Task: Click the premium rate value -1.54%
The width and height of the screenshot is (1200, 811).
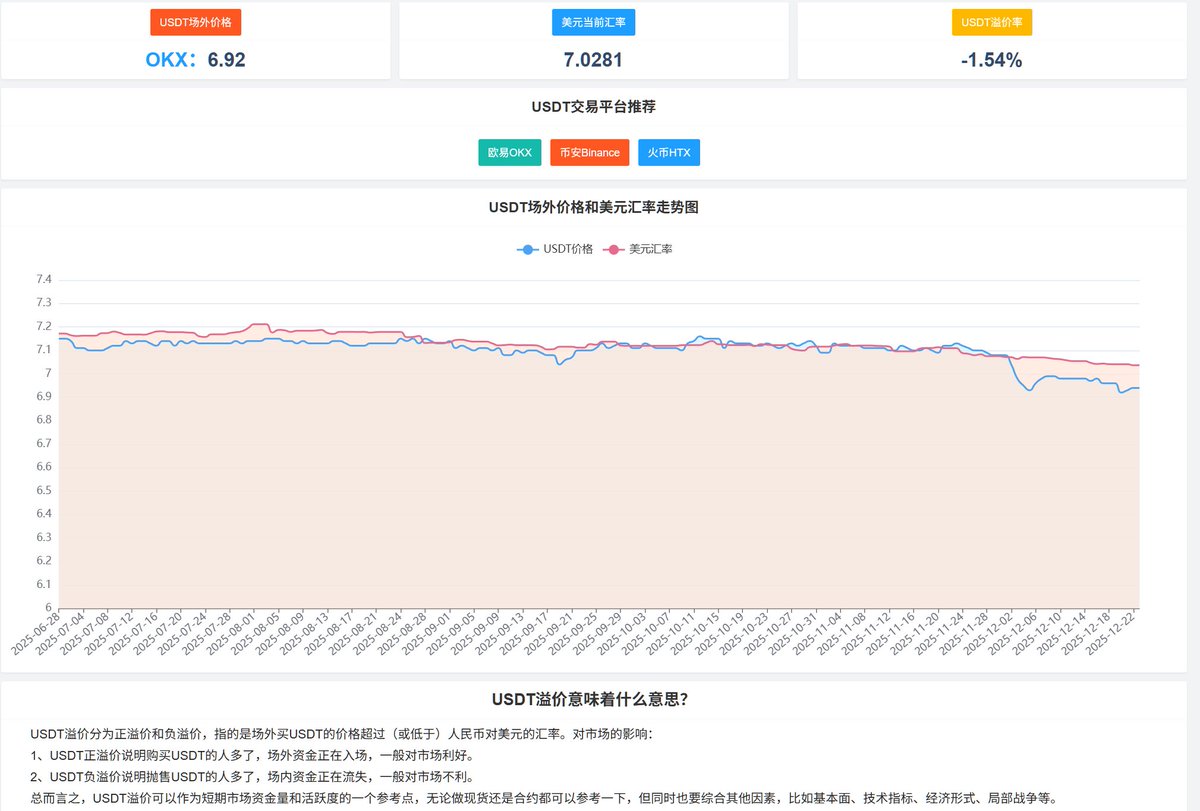Action: coord(992,60)
